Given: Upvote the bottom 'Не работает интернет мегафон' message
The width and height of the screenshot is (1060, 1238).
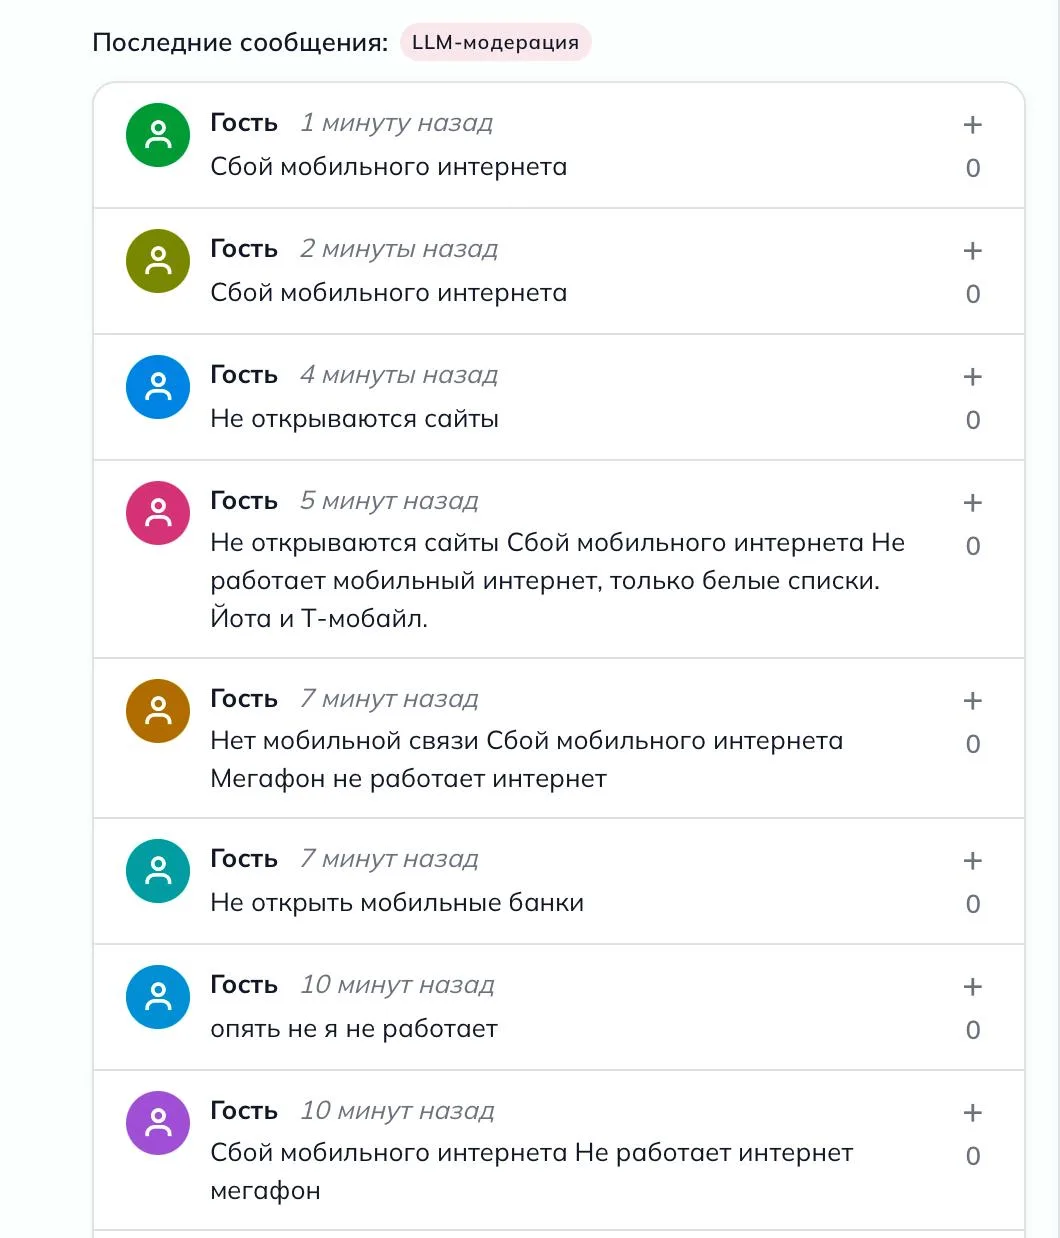Looking at the screenshot, I should point(972,1113).
